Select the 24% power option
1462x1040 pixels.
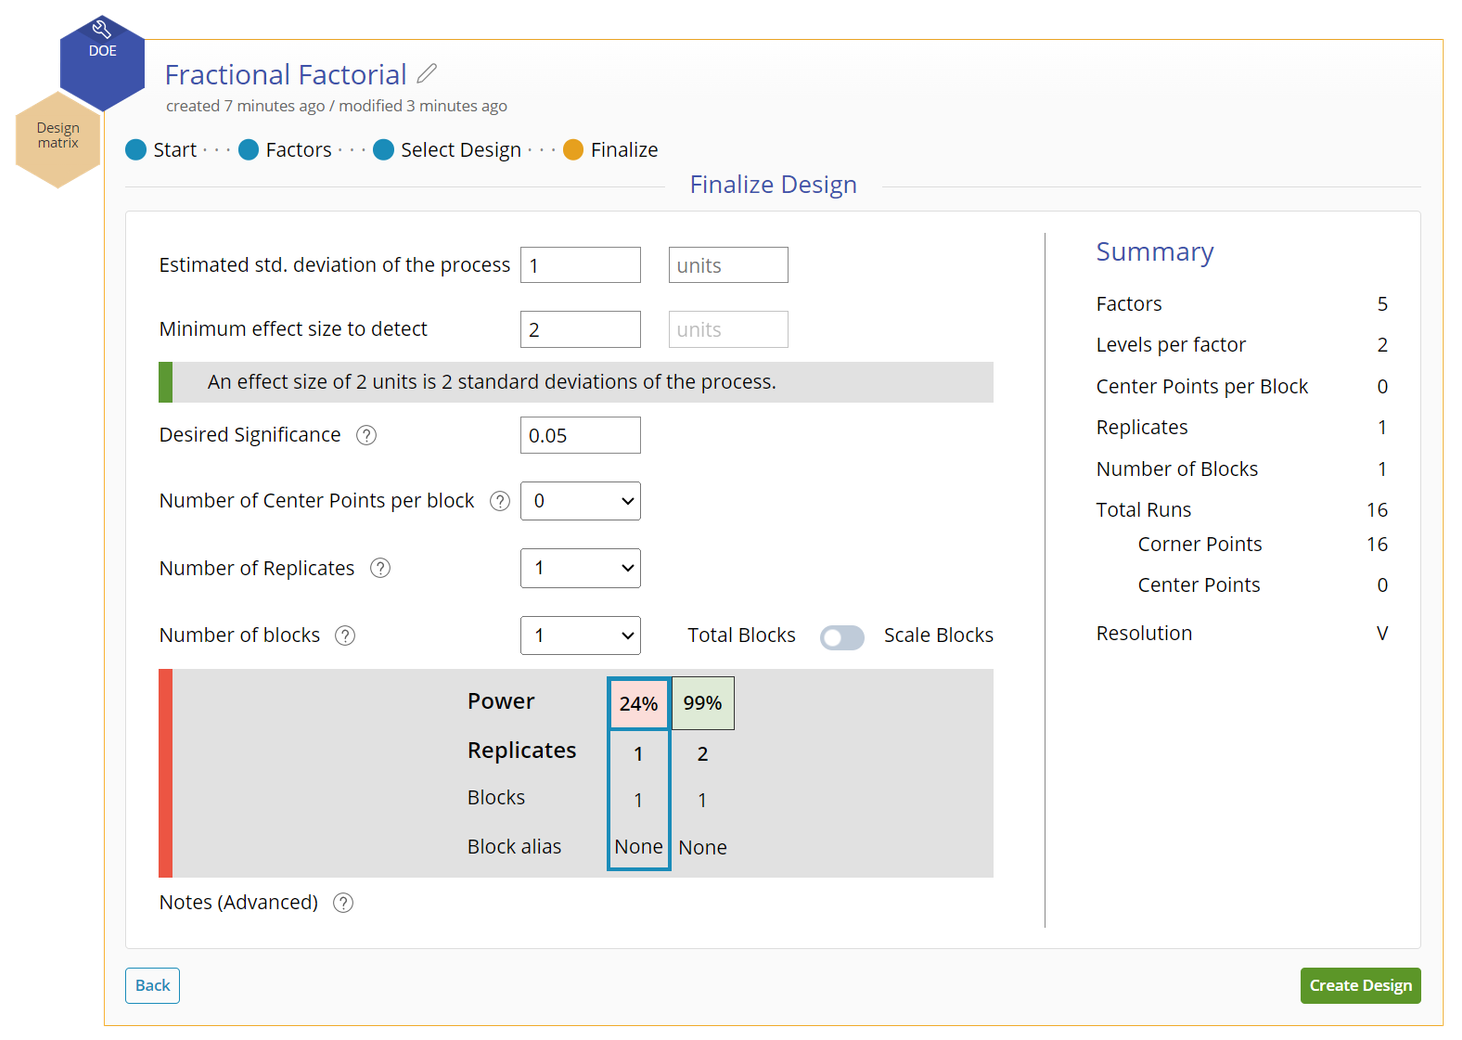click(x=638, y=703)
